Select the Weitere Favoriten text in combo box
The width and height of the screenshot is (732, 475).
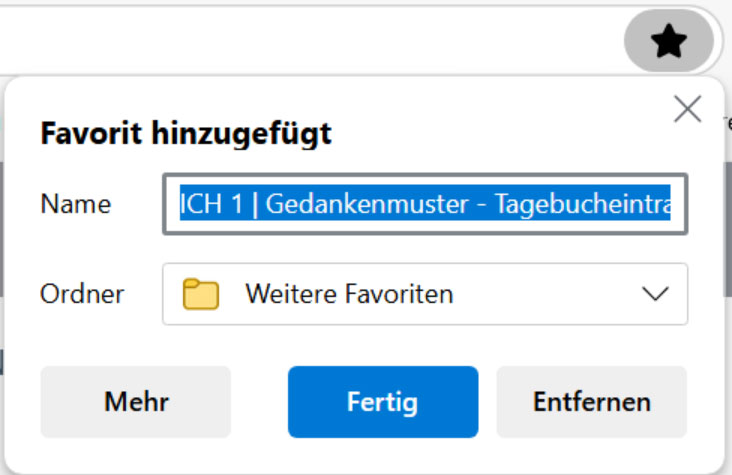click(349, 294)
